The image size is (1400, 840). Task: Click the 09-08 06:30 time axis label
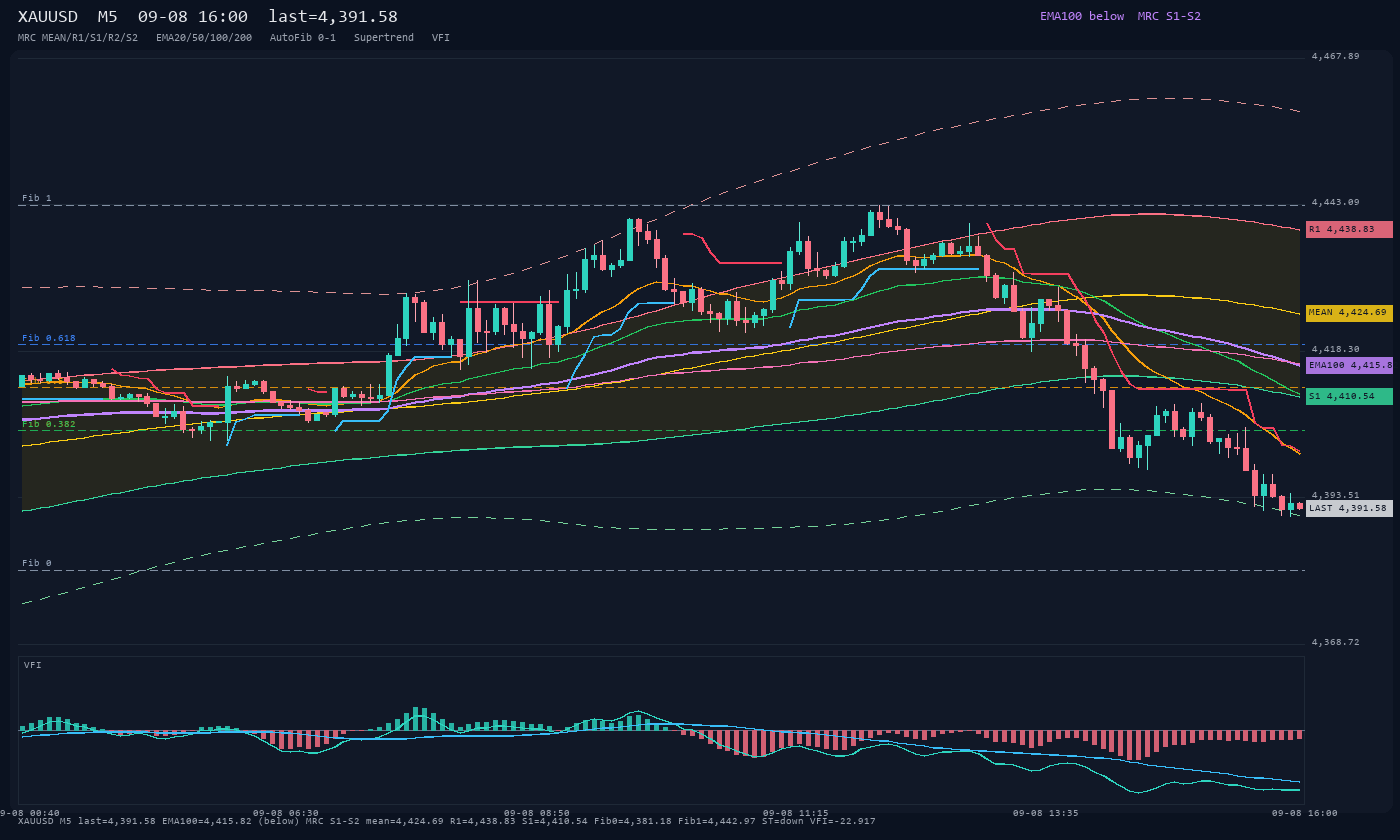[x=286, y=813]
